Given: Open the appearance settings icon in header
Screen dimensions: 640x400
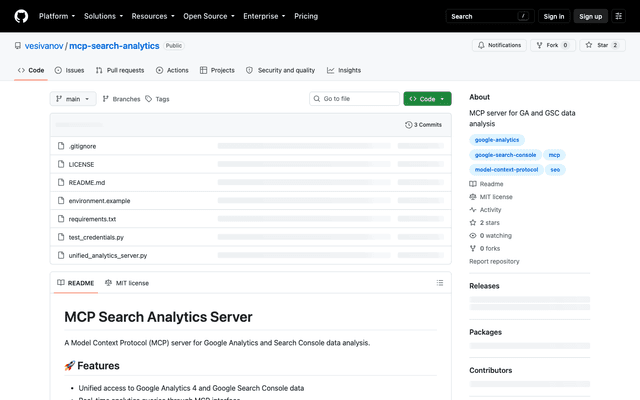Looking at the screenshot, I should tap(618, 16).
